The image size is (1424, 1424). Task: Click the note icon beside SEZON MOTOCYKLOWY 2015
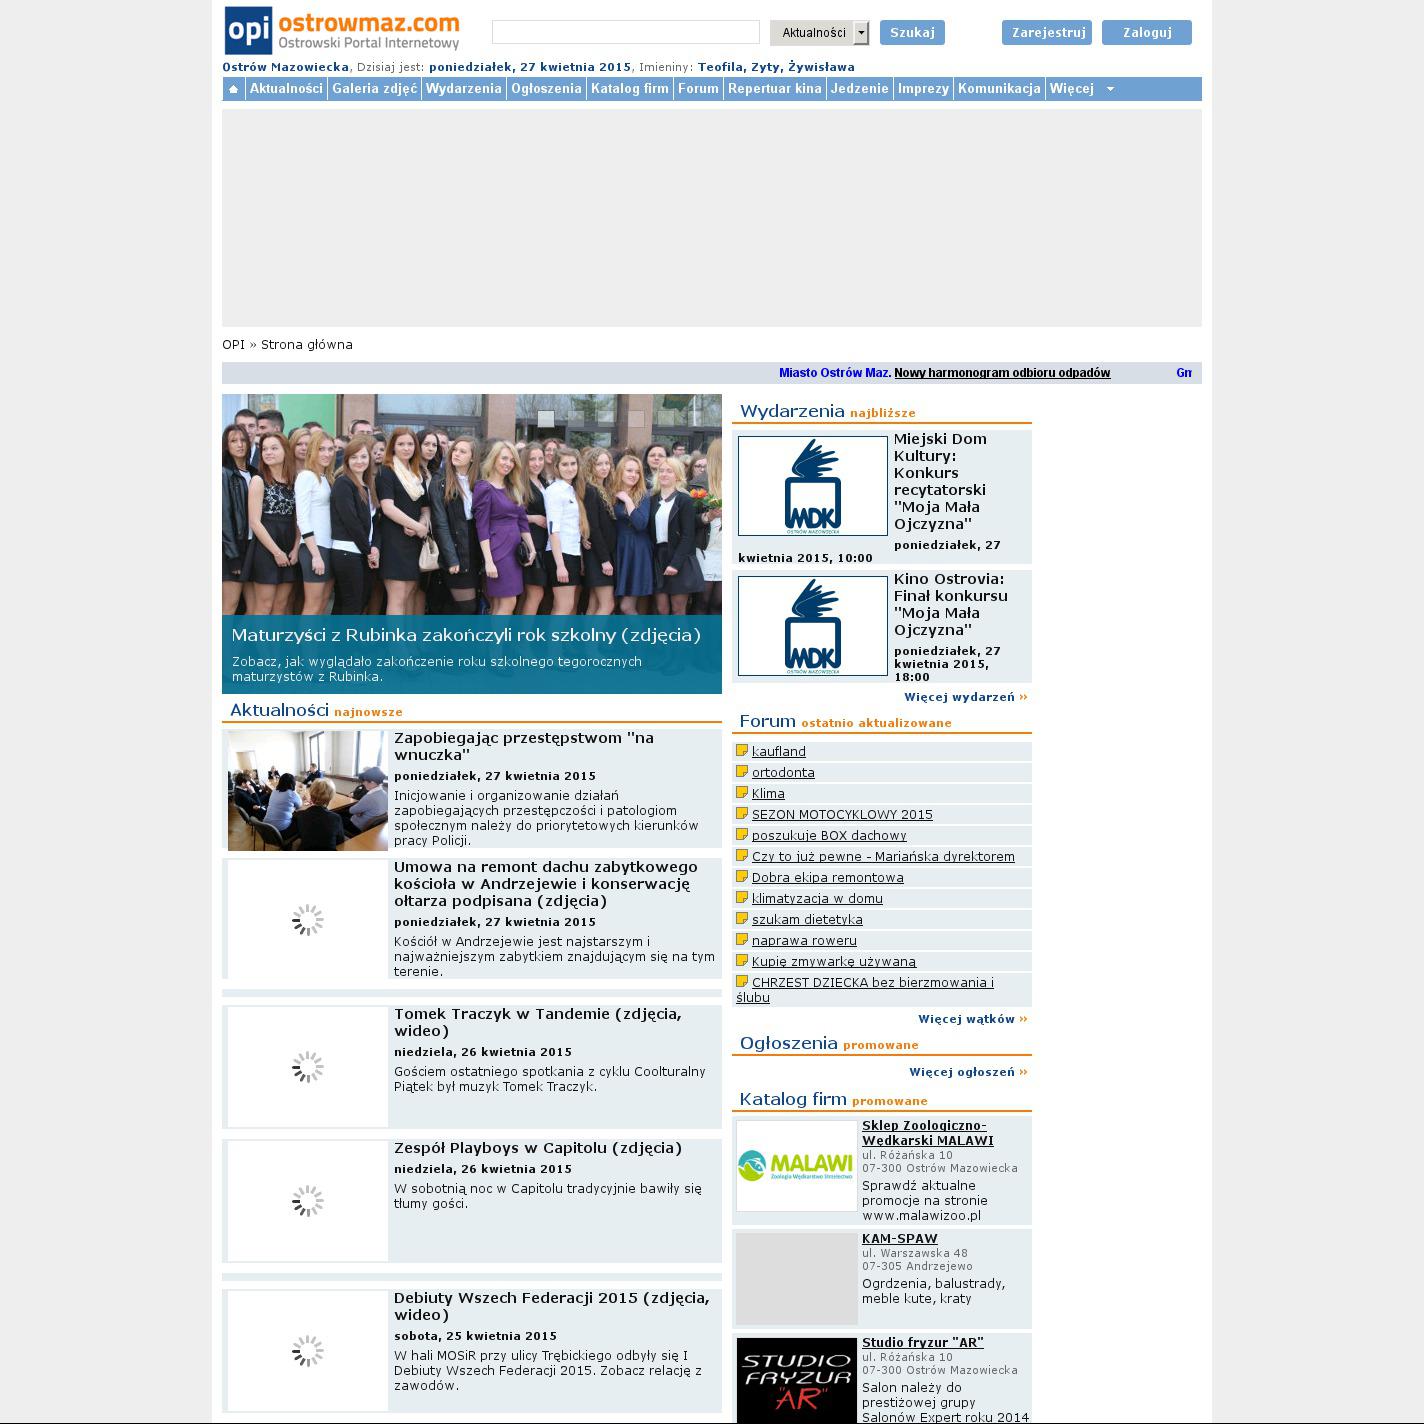[x=742, y=814]
